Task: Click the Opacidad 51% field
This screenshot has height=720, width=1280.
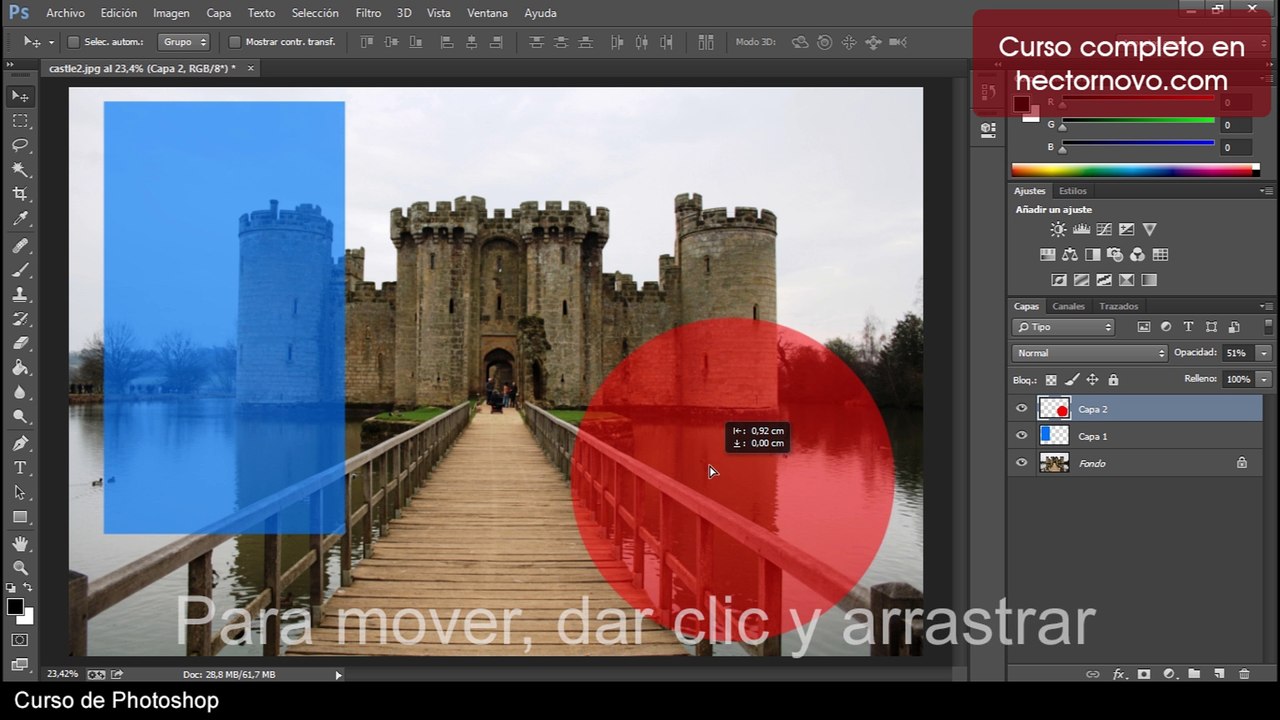Action: click(1238, 353)
